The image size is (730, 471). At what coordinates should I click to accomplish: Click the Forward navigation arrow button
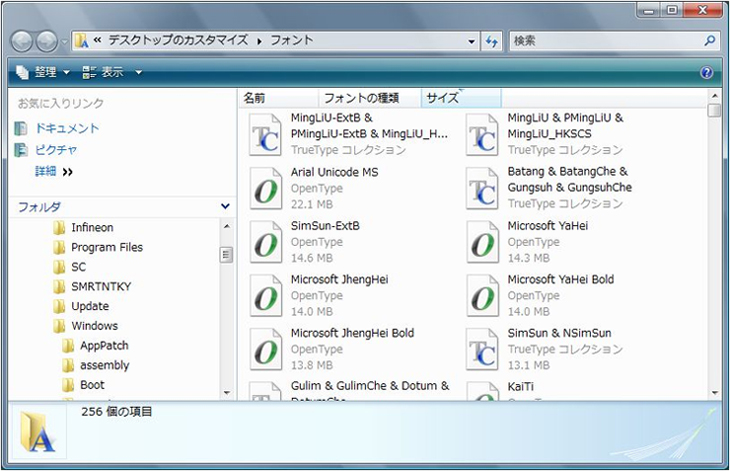point(47,42)
